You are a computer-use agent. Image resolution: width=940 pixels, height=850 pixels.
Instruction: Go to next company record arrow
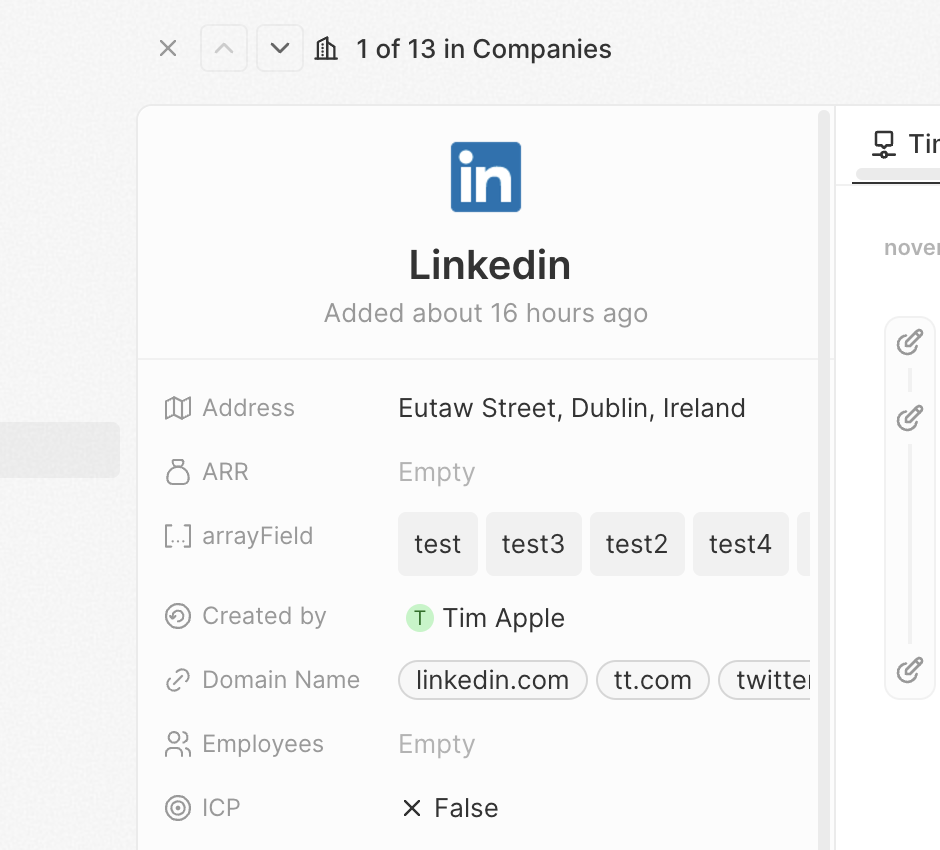tap(280, 48)
